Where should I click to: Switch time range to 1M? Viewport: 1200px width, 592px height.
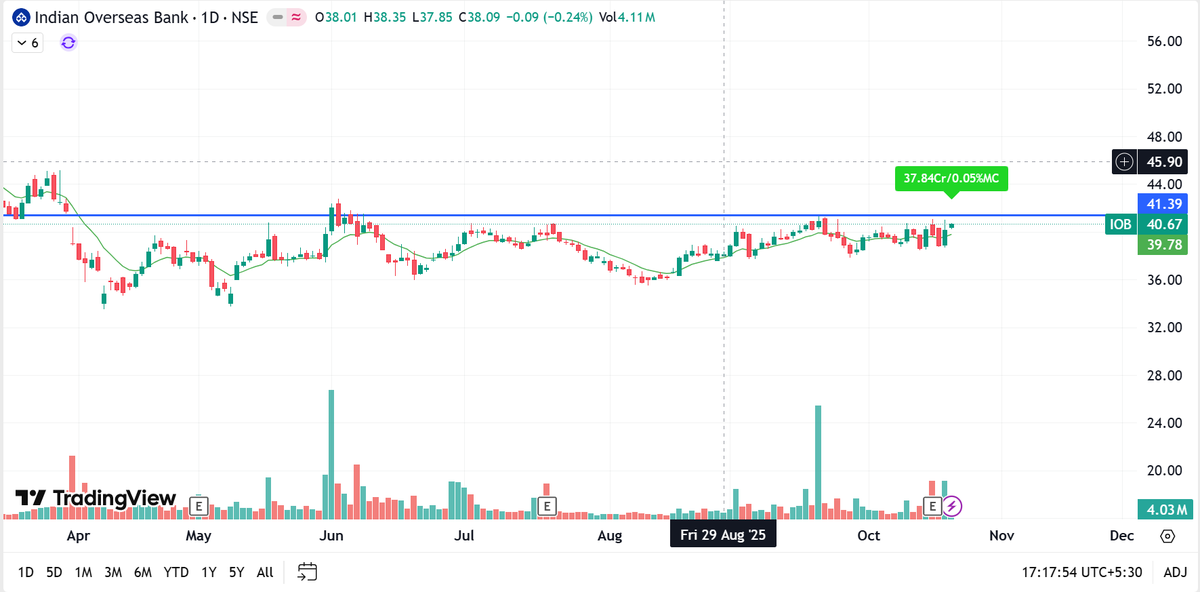click(x=83, y=572)
